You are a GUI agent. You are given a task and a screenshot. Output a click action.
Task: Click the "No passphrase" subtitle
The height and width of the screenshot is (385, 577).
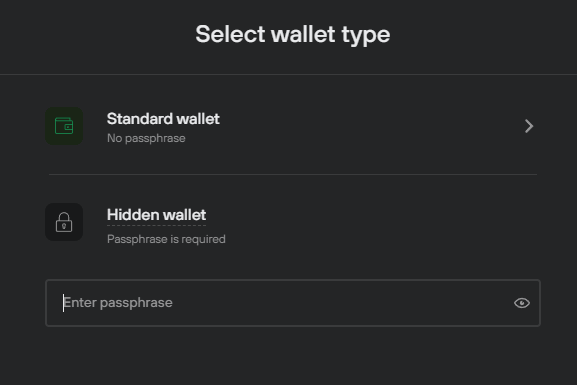(x=146, y=138)
